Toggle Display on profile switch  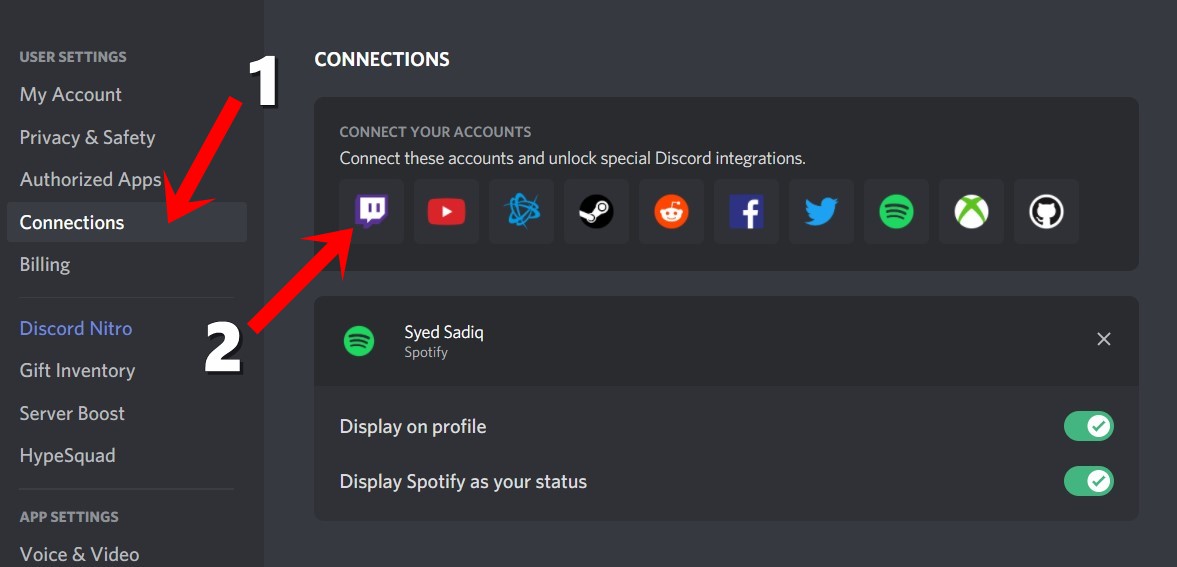(1088, 427)
